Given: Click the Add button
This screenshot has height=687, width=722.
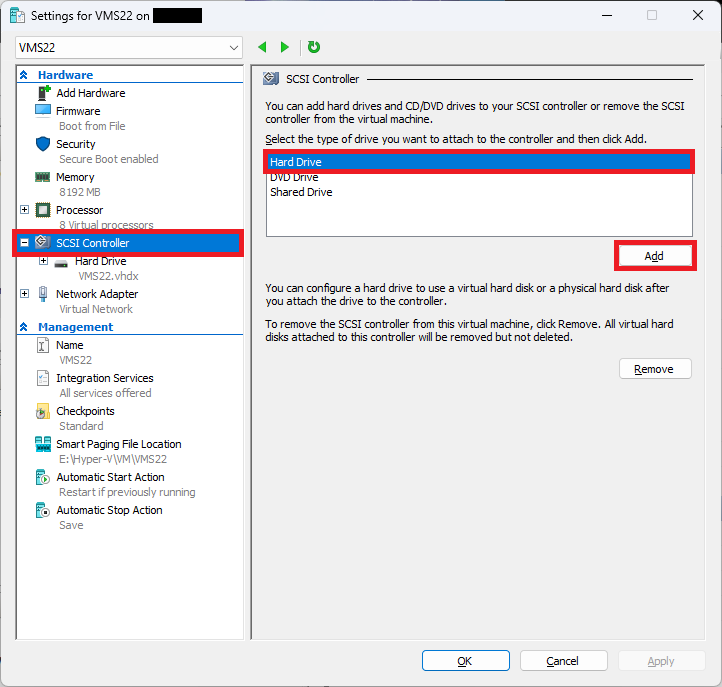Looking at the screenshot, I should point(655,256).
